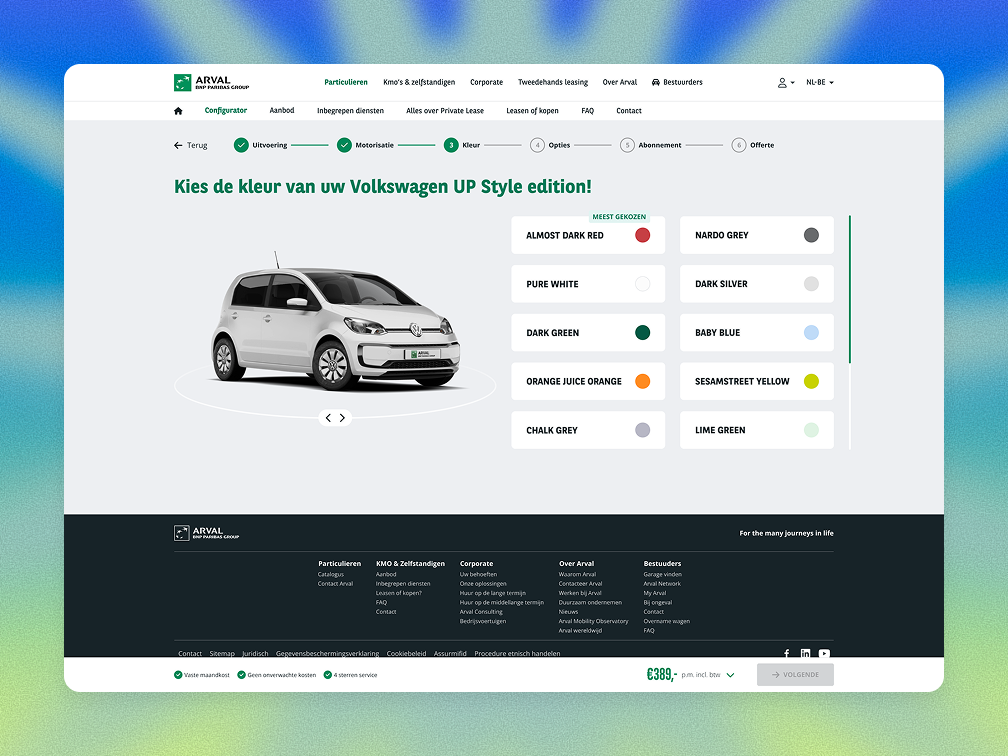The width and height of the screenshot is (1008, 756).
Task: Go to the home icon in the sub navigation
Action: [178, 111]
